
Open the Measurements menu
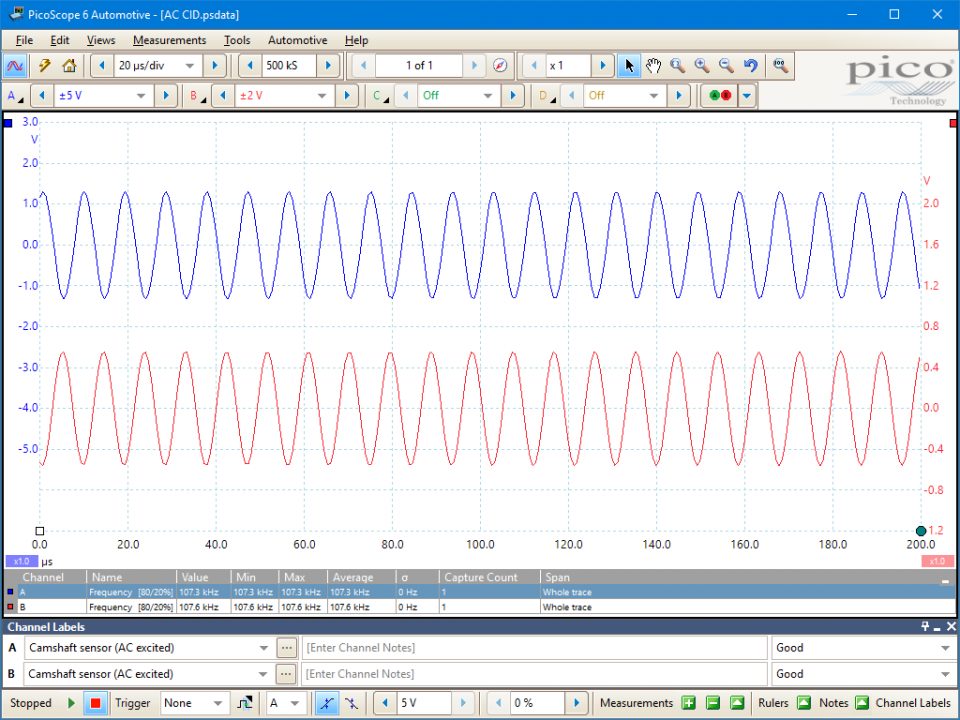pos(170,40)
